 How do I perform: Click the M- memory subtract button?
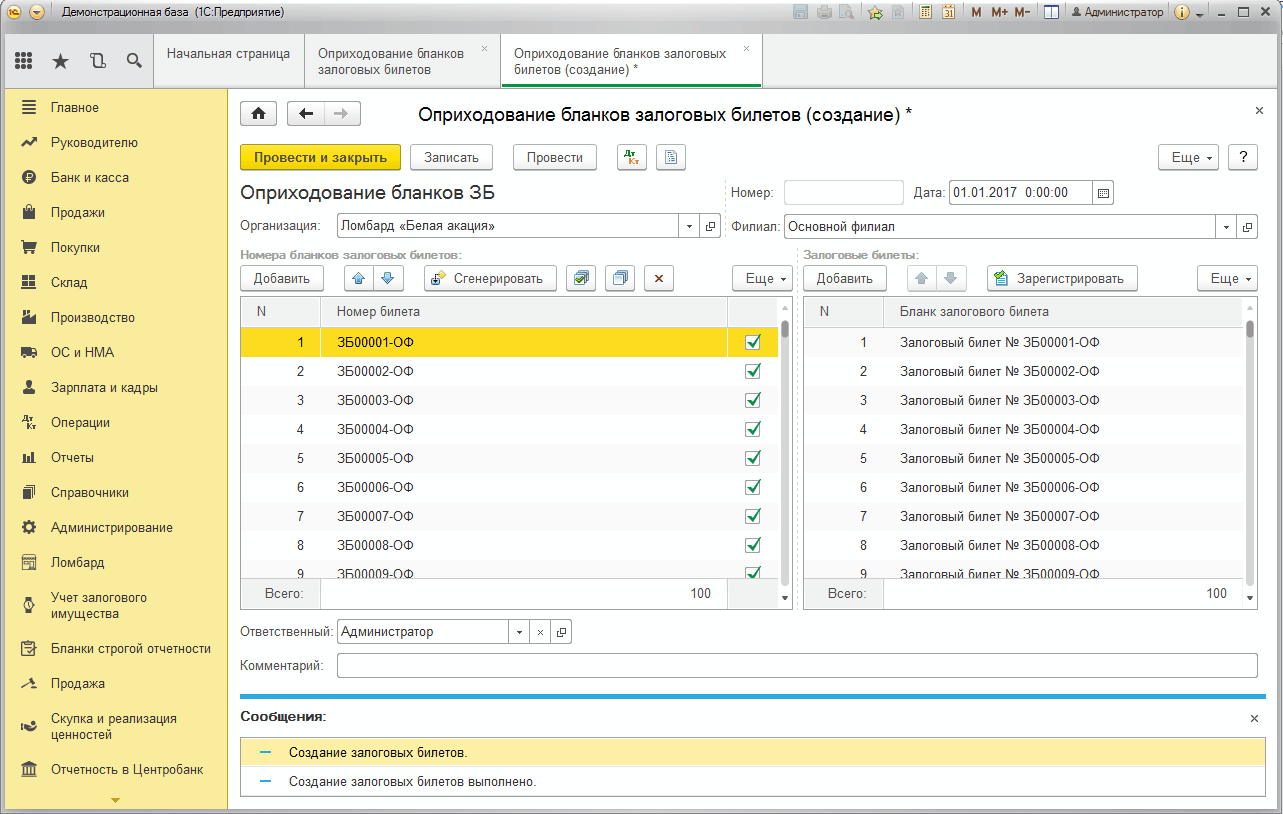coord(1022,12)
